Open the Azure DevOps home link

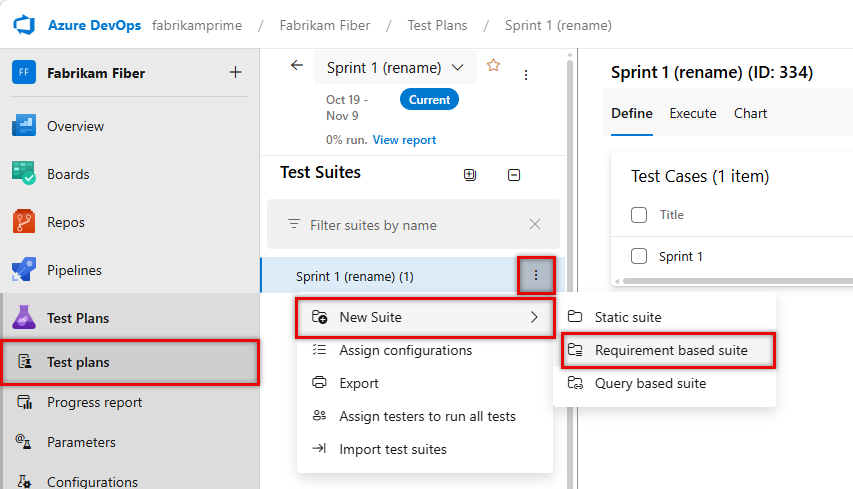pos(94,26)
